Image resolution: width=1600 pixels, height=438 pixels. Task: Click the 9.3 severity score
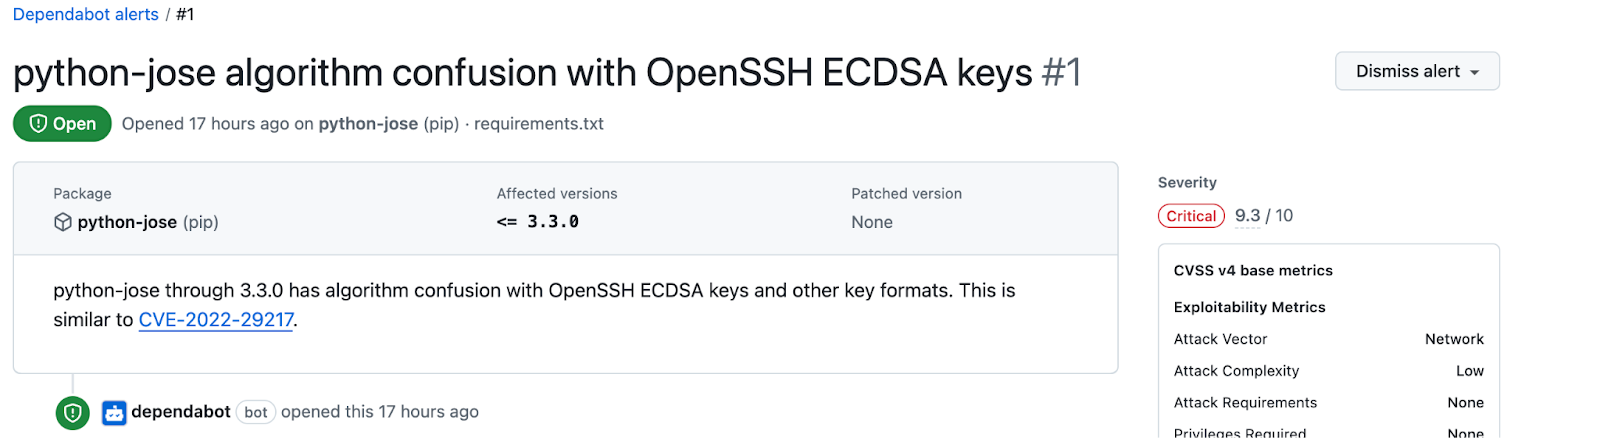tap(1247, 216)
